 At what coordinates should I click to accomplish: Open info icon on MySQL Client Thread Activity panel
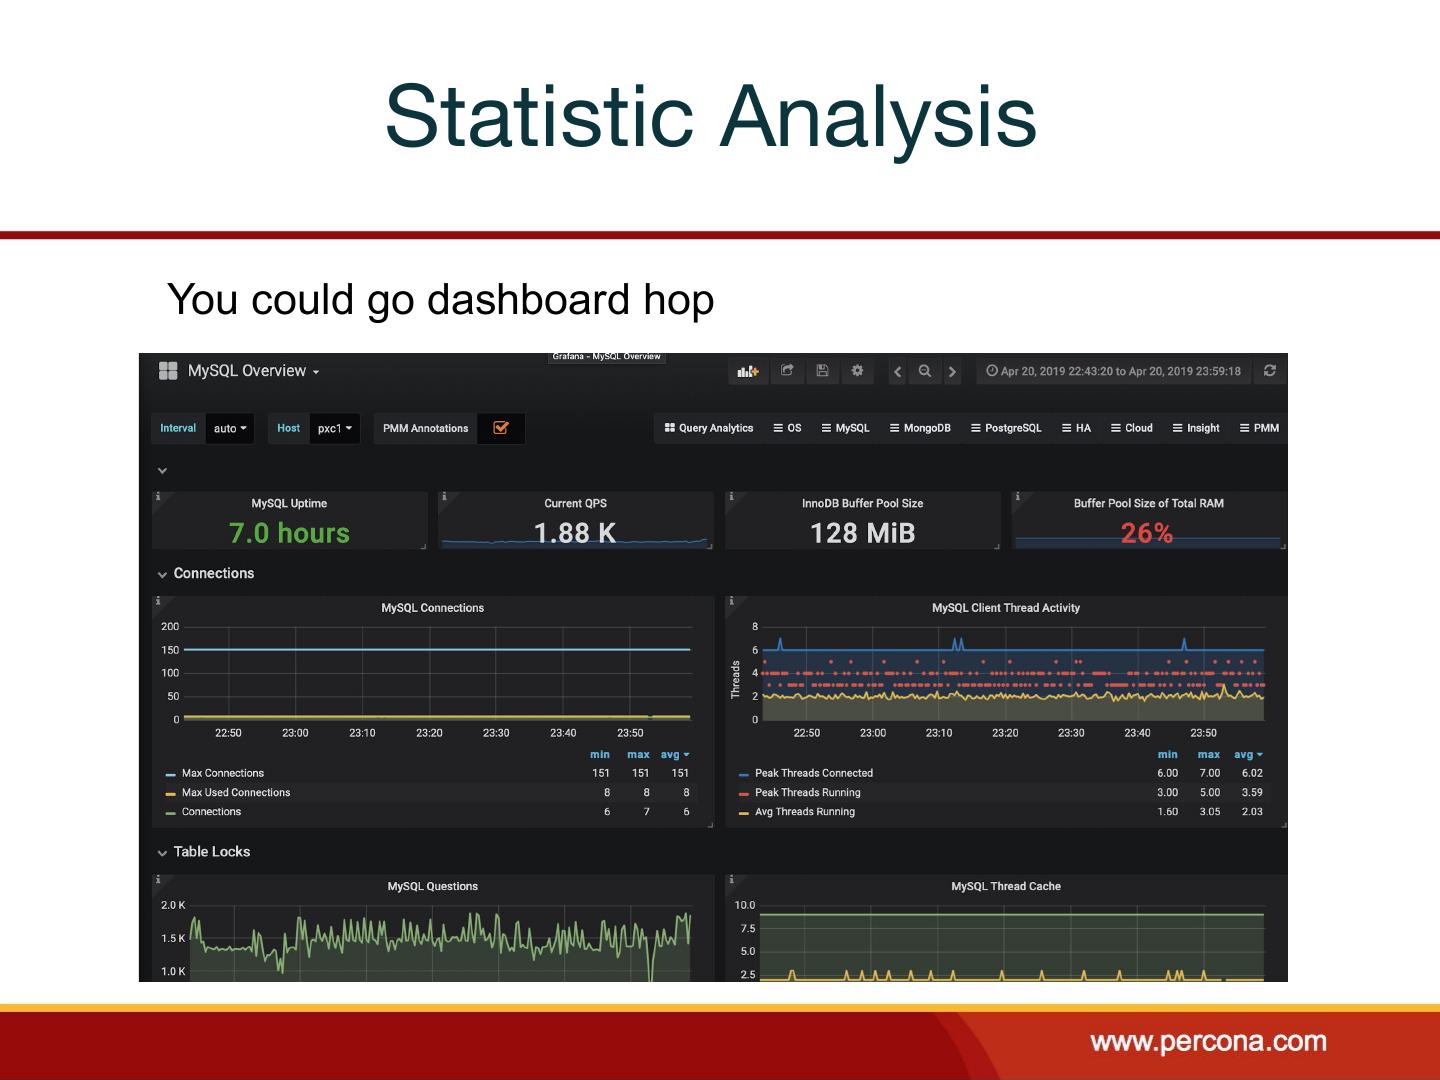tap(731, 601)
